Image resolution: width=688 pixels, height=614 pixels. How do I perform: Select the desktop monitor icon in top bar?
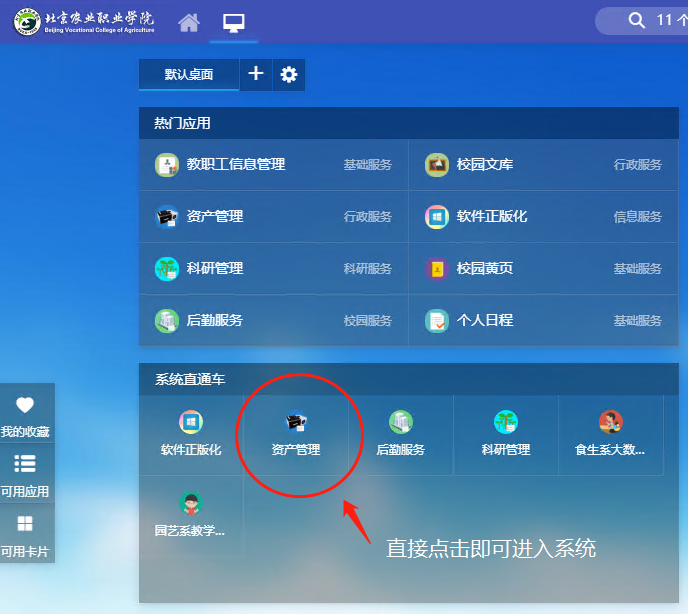pyautogui.click(x=233, y=22)
